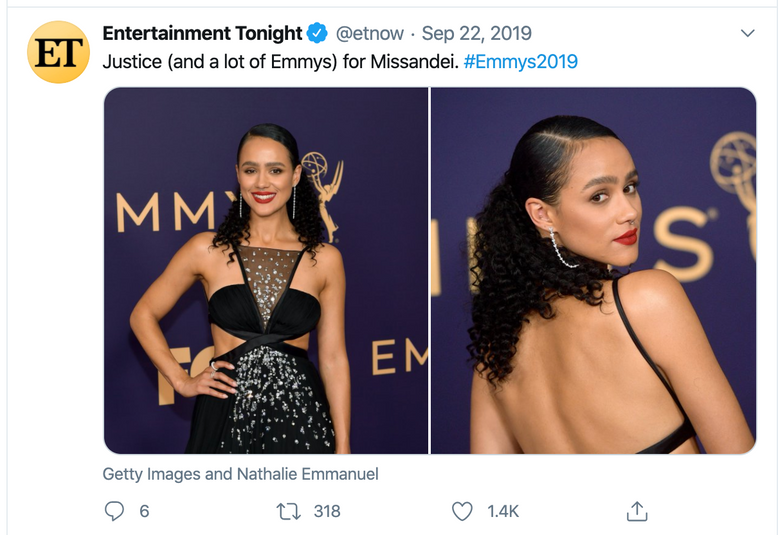The height and width of the screenshot is (535, 778).
Task: Like the tweet with the heart icon
Action: point(461,511)
